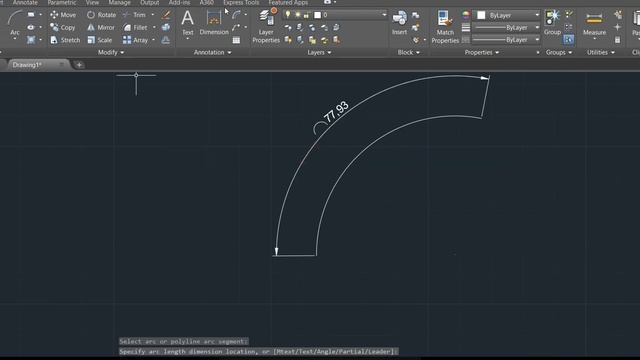The height and width of the screenshot is (360, 640).
Task: Select the Arc drawing tool
Action: 15,24
